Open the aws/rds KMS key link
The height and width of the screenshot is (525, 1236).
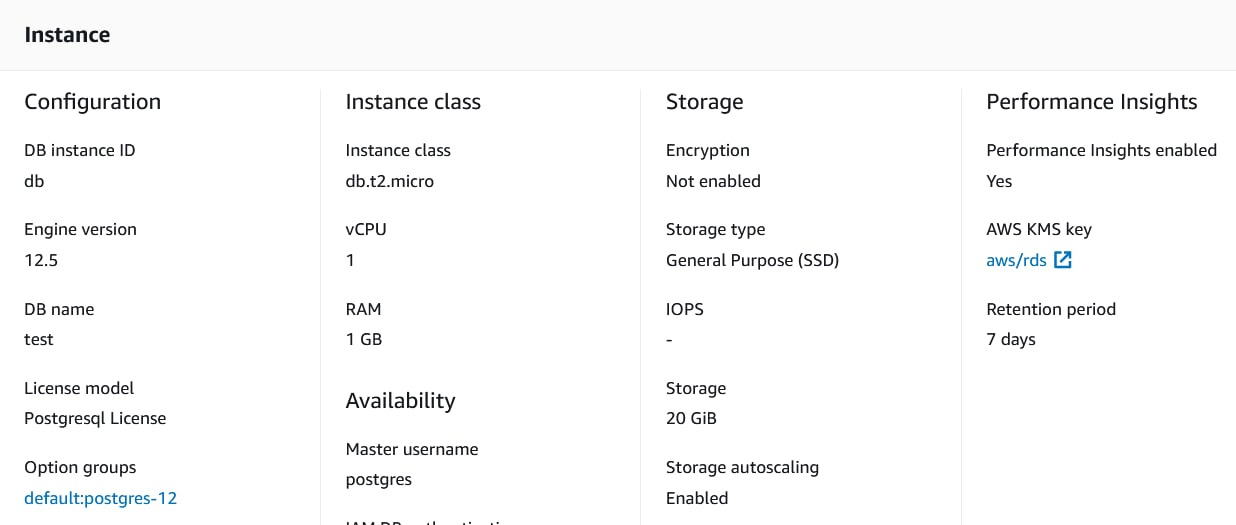tap(1016, 260)
